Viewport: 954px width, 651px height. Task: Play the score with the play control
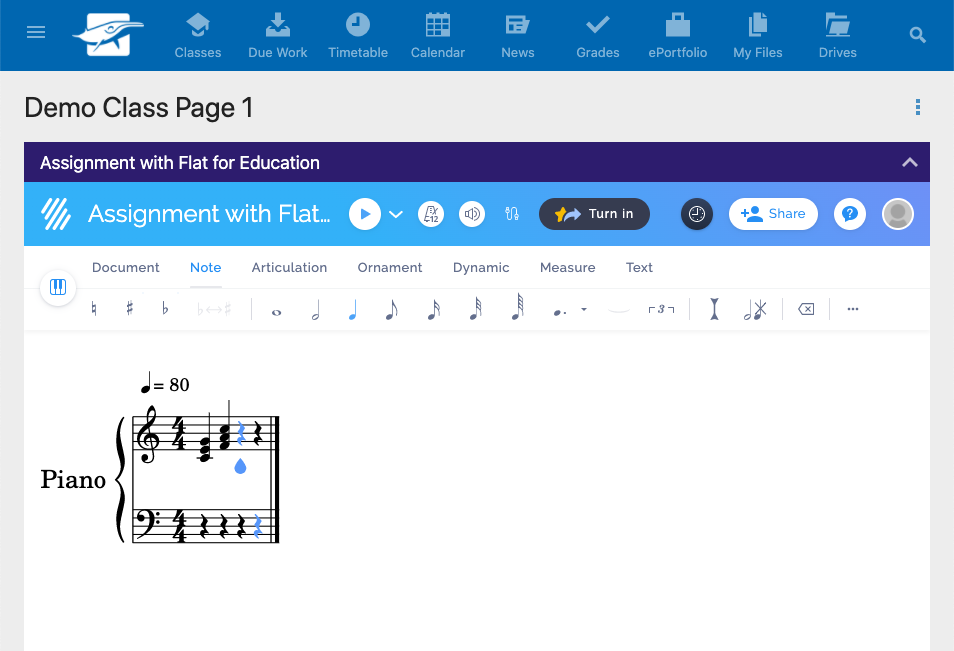365,213
